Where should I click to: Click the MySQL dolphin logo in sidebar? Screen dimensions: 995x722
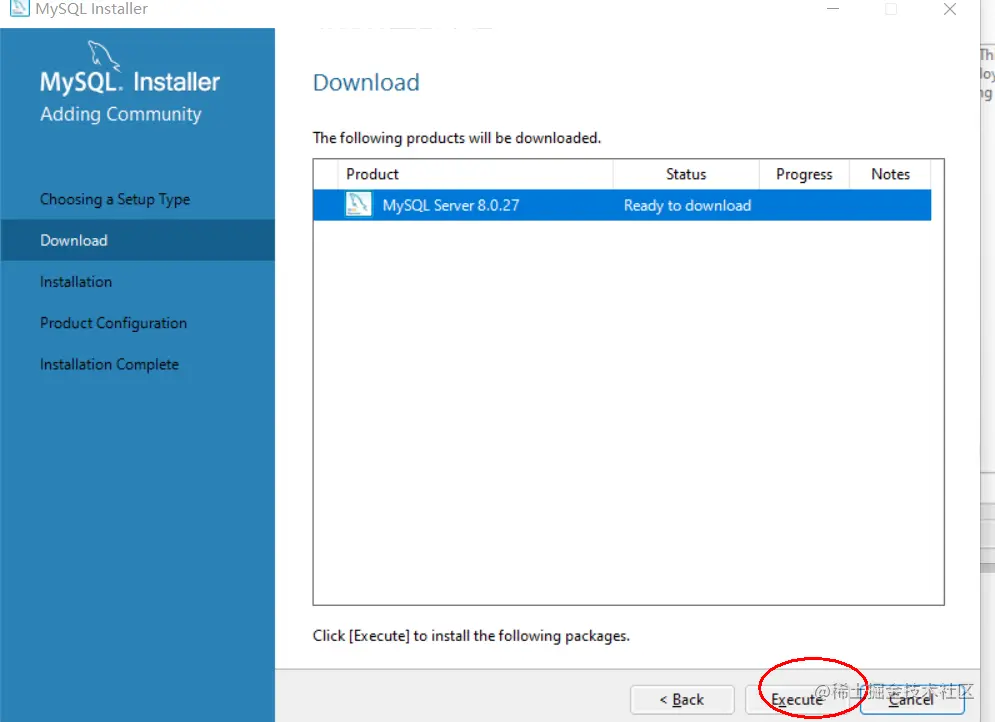103,55
